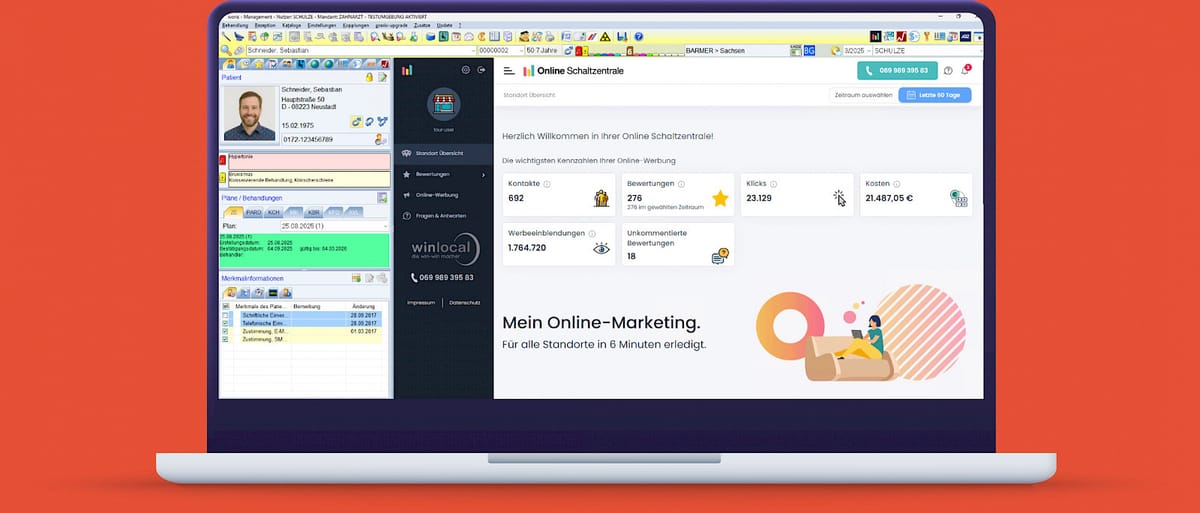Click the info icon next to Klicks
Image resolution: width=1200 pixels, height=513 pixels.
774,184
